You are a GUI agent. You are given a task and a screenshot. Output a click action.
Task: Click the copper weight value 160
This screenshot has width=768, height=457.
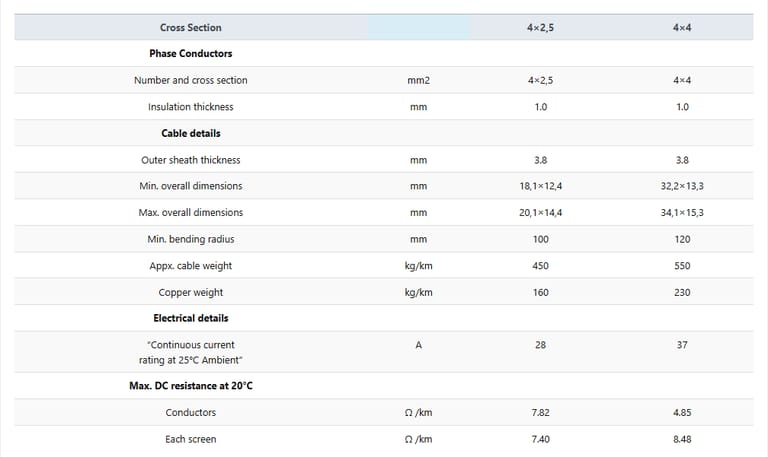(540, 293)
